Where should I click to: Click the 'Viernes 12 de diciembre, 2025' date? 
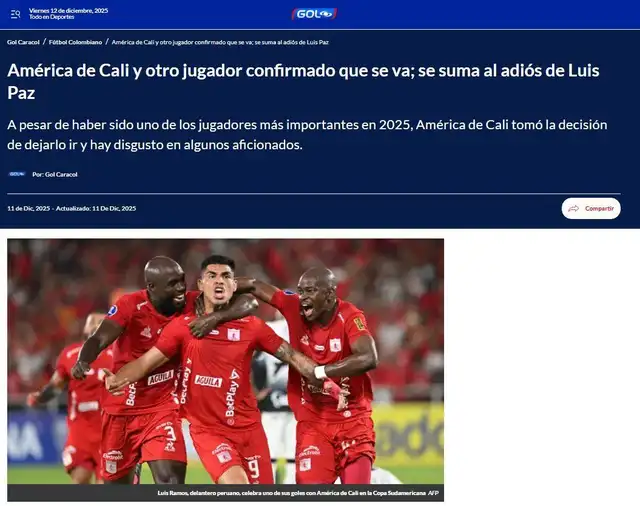pos(69,11)
